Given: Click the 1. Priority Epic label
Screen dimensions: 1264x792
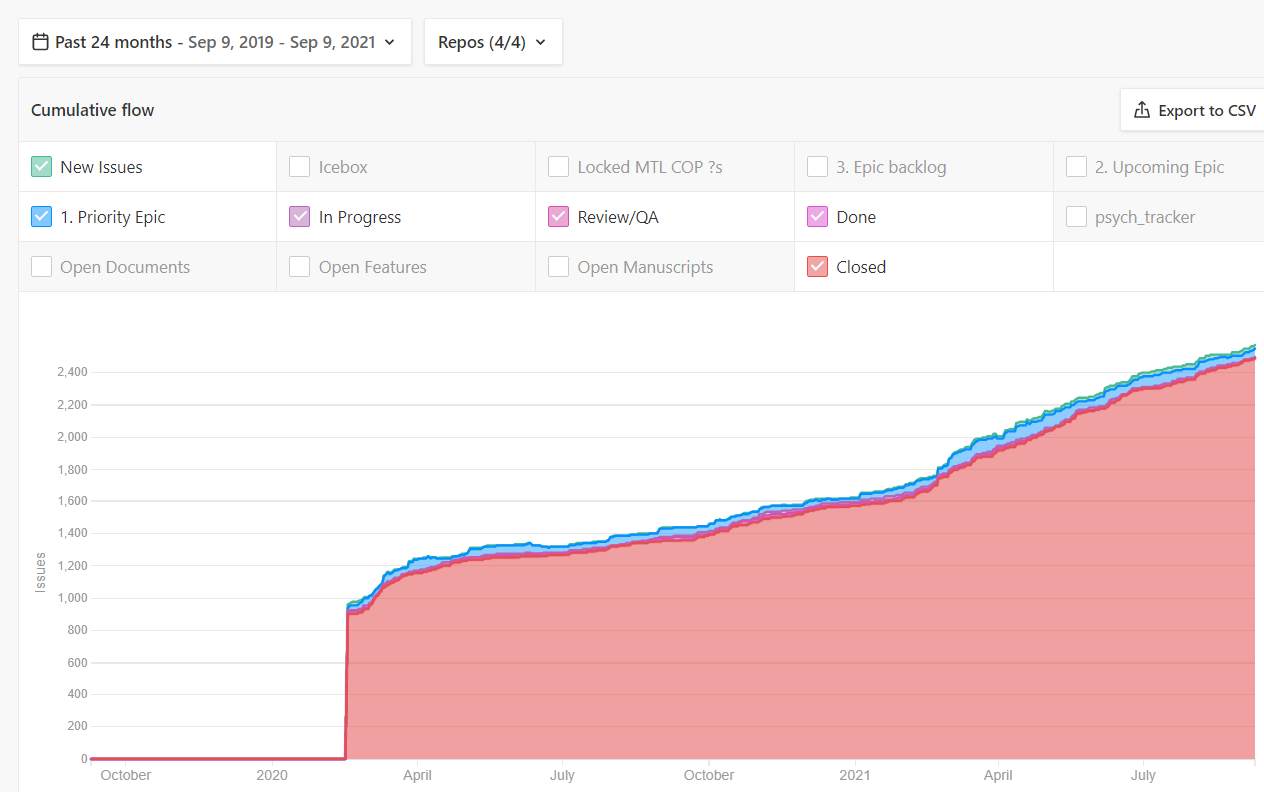Looking at the screenshot, I should point(113,217).
